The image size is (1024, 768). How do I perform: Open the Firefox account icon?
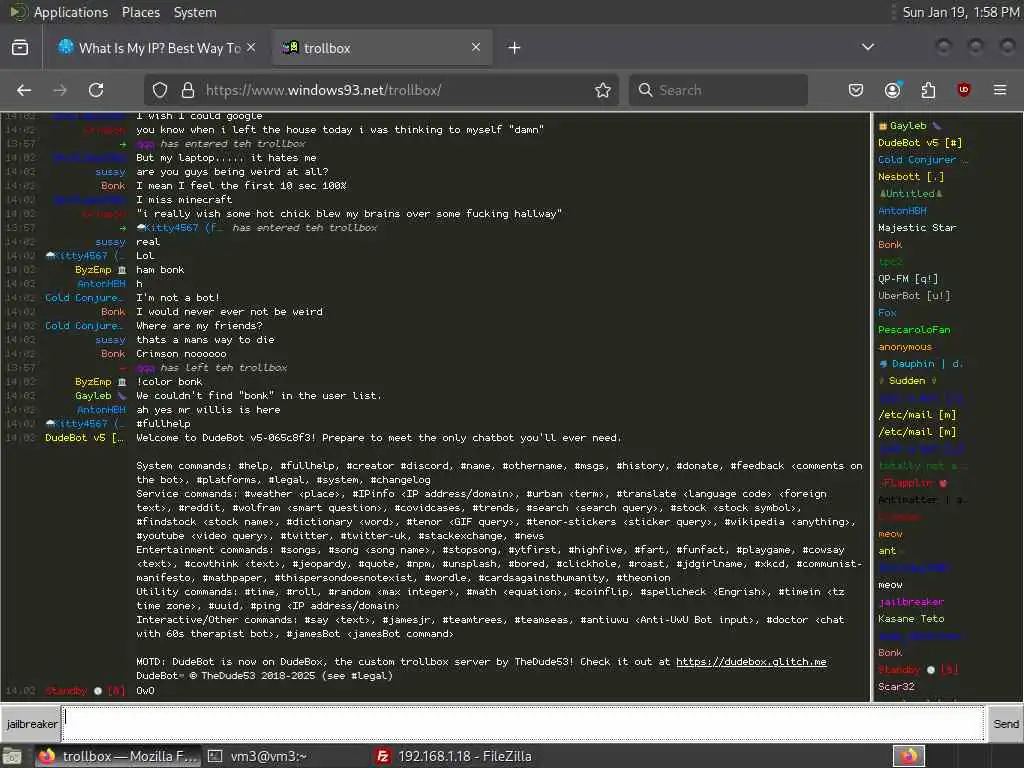893,90
